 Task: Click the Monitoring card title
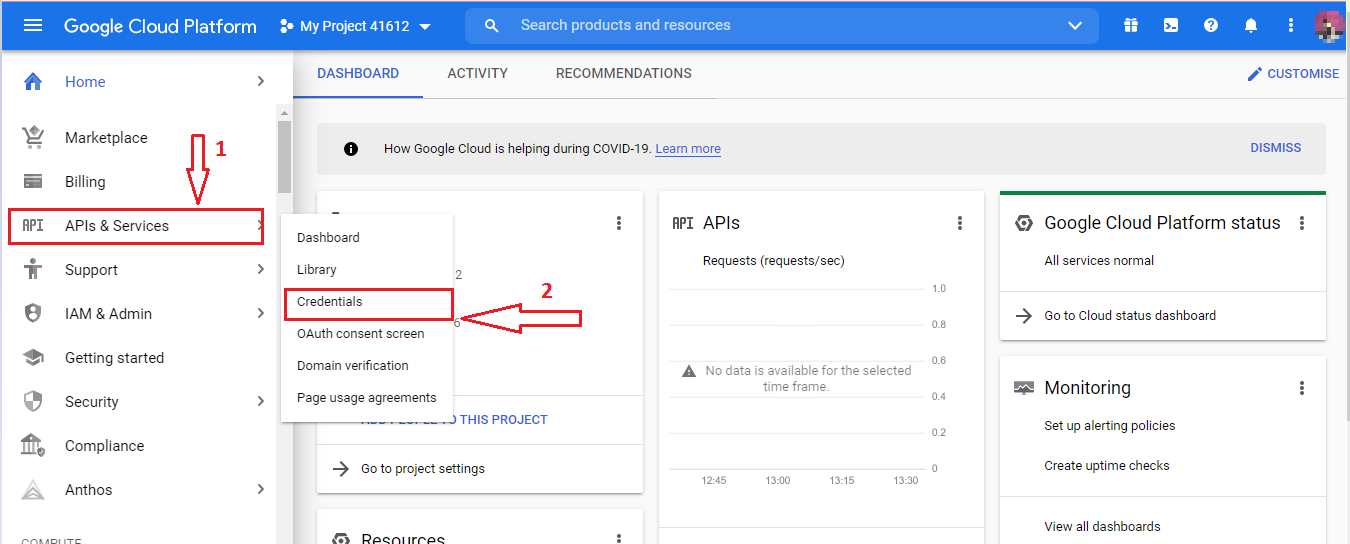(1087, 388)
